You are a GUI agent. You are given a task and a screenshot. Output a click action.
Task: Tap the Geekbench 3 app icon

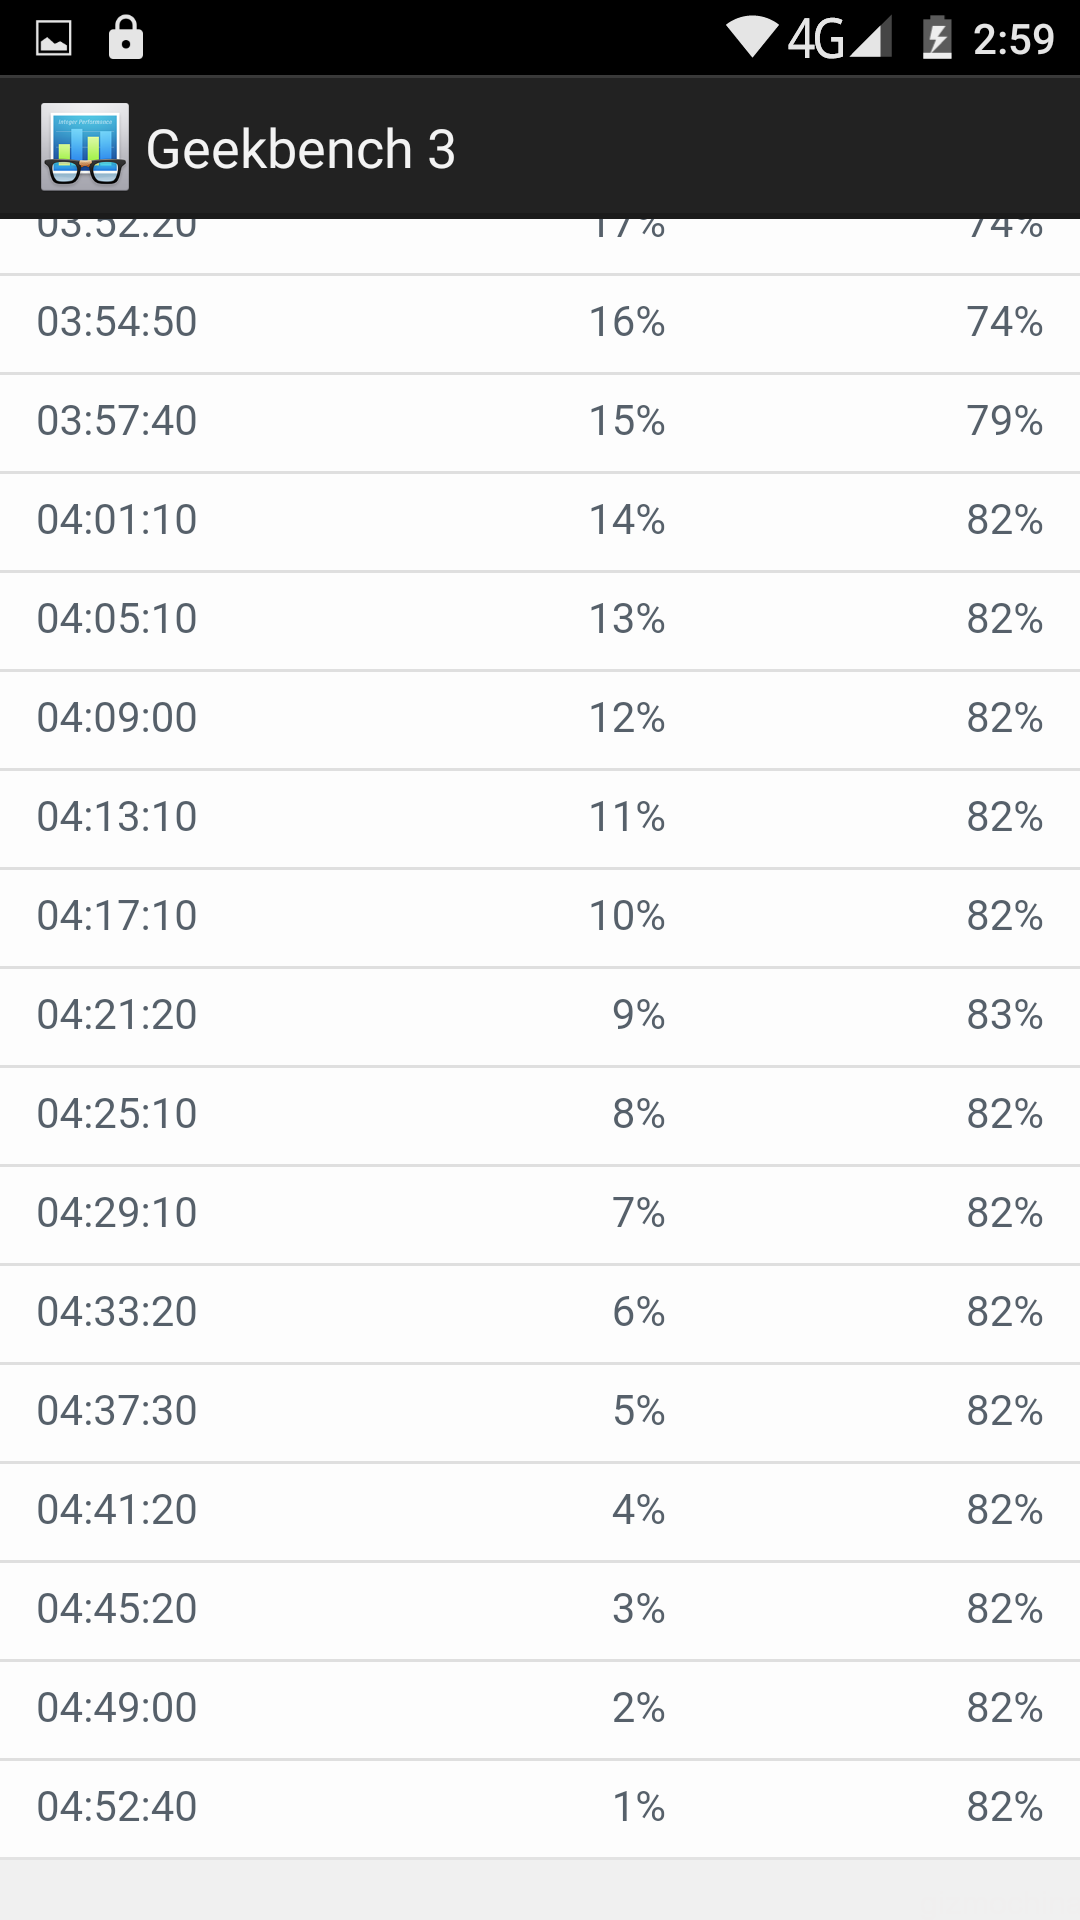point(85,147)
